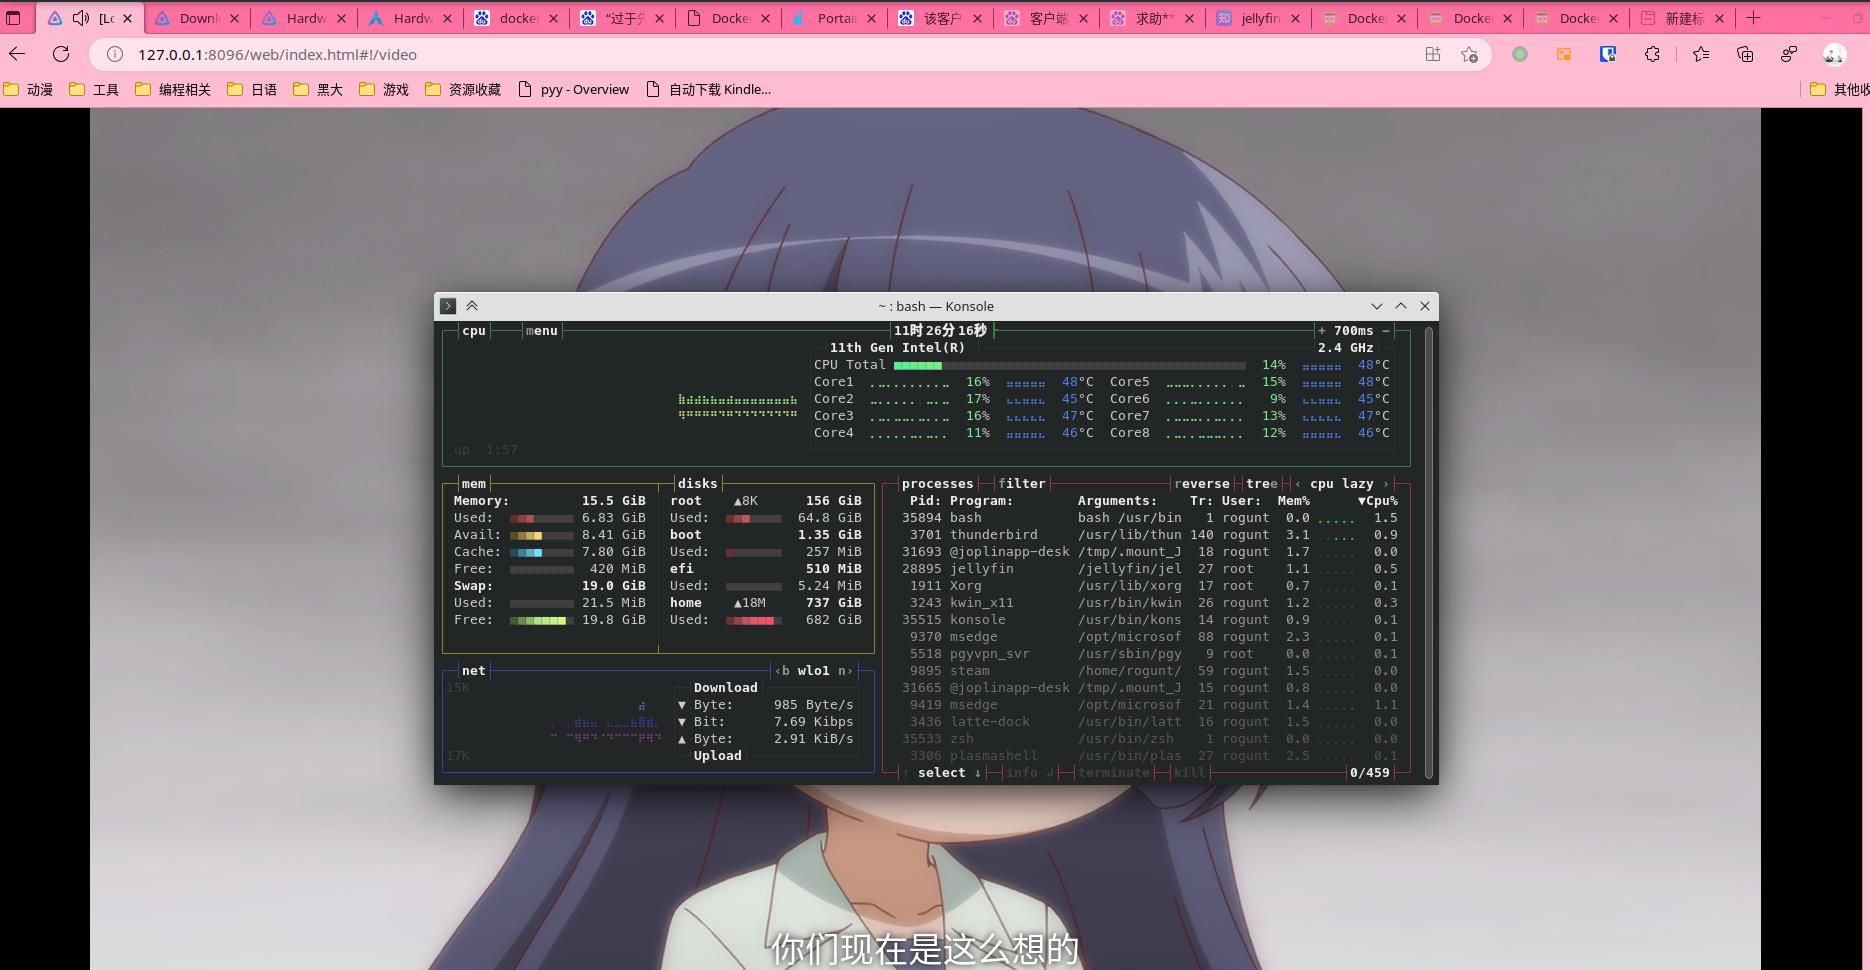The image size is (1870, 970).
Task: Open the browser tab actions menu icon
Action: click(x=13, y=18)
